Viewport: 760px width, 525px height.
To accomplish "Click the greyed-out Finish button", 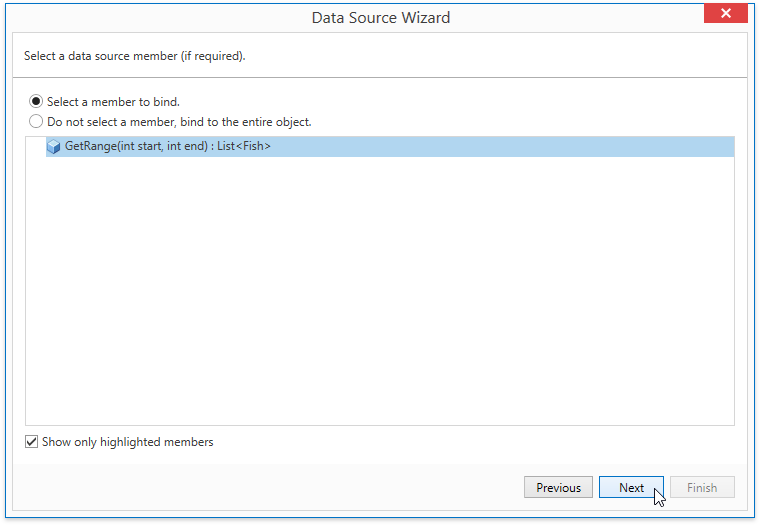I will point(702,487).
